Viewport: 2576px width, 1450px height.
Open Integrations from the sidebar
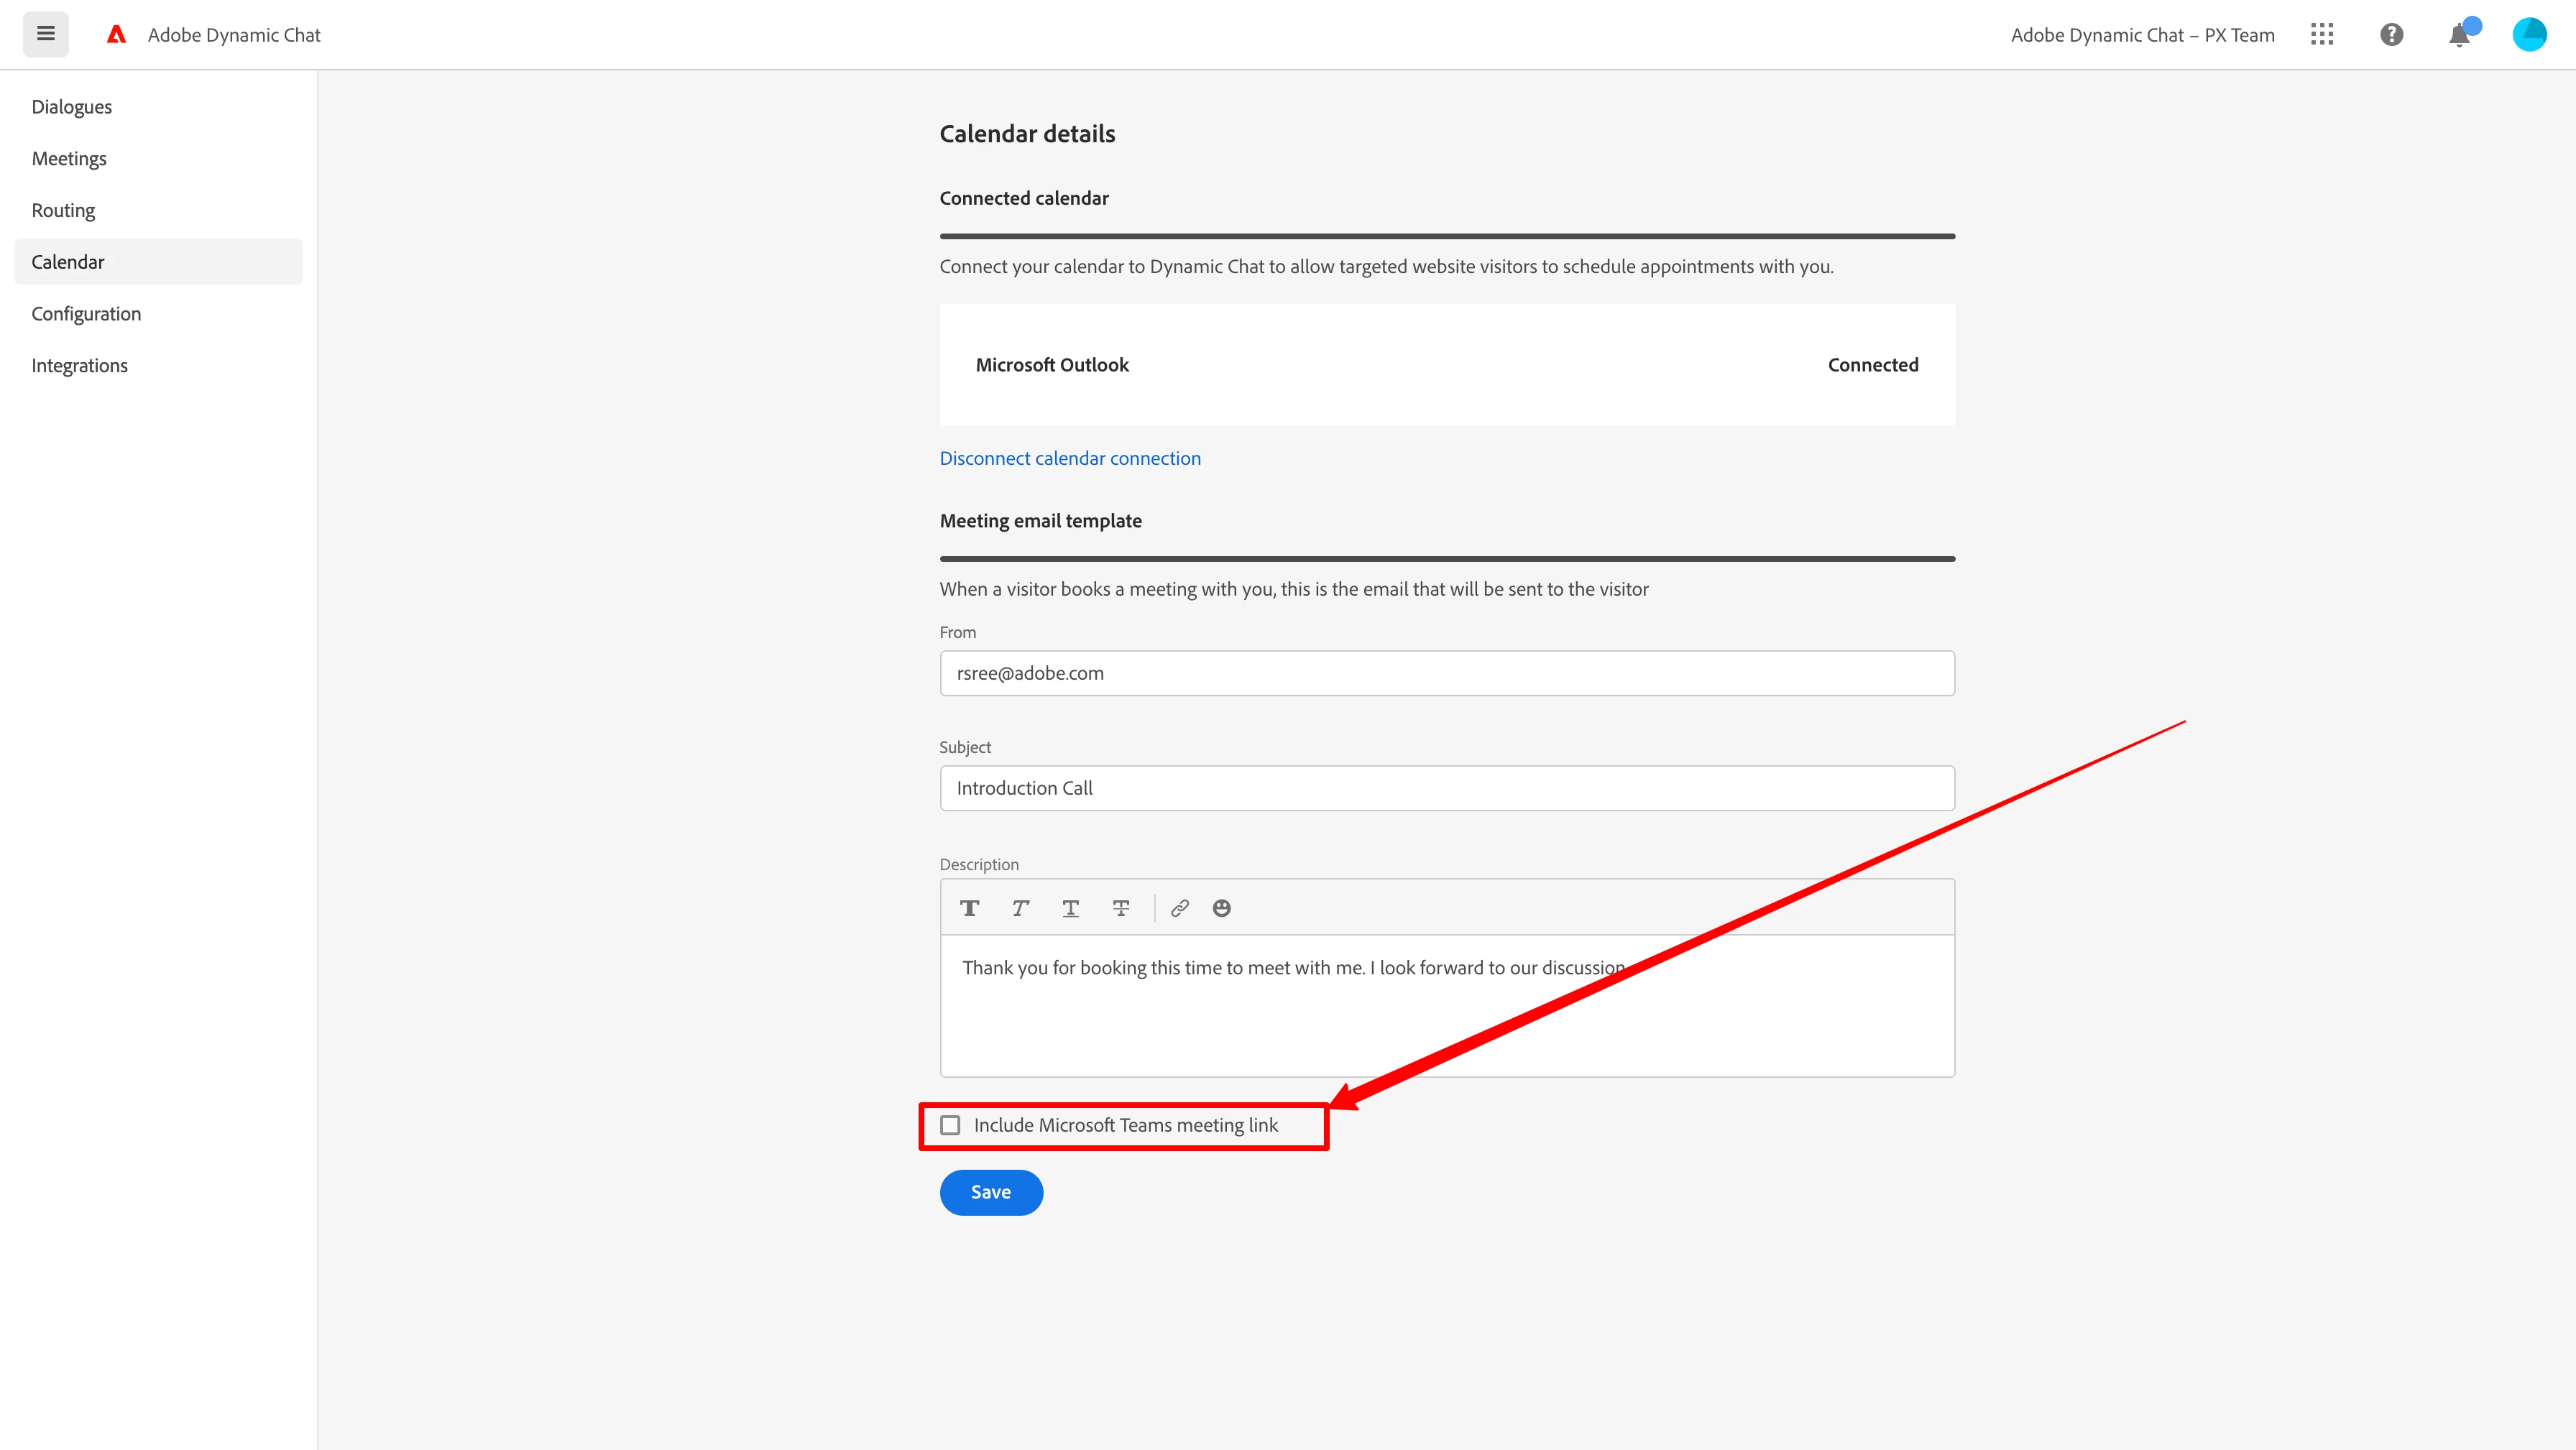(80, 366)
